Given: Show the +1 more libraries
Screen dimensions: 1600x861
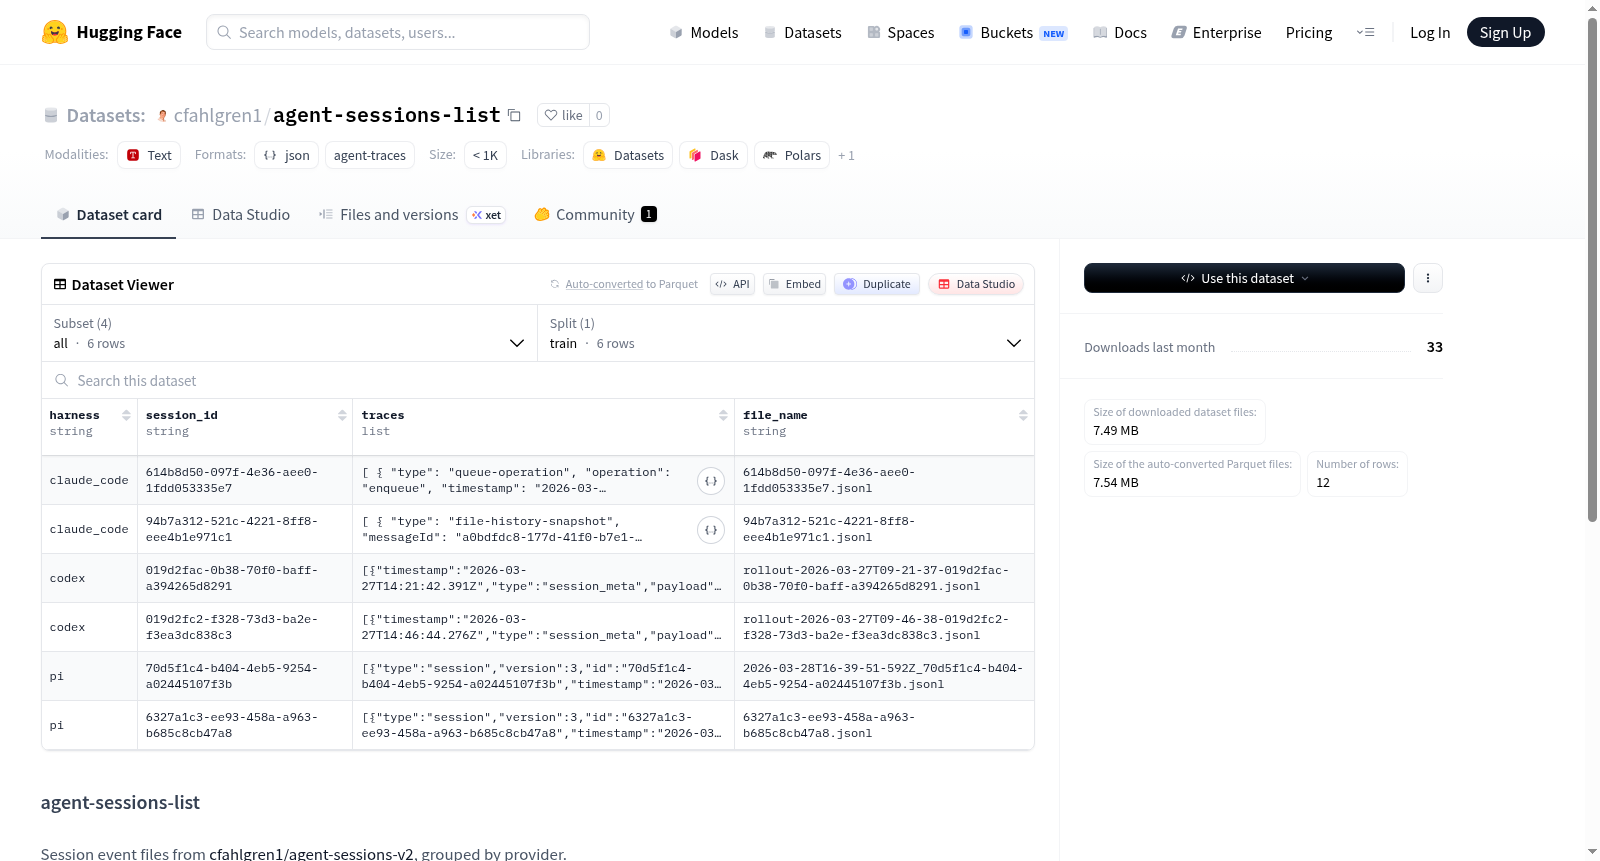Looking at the screenshot, I should pyautogui.click(x=846, y=155).
